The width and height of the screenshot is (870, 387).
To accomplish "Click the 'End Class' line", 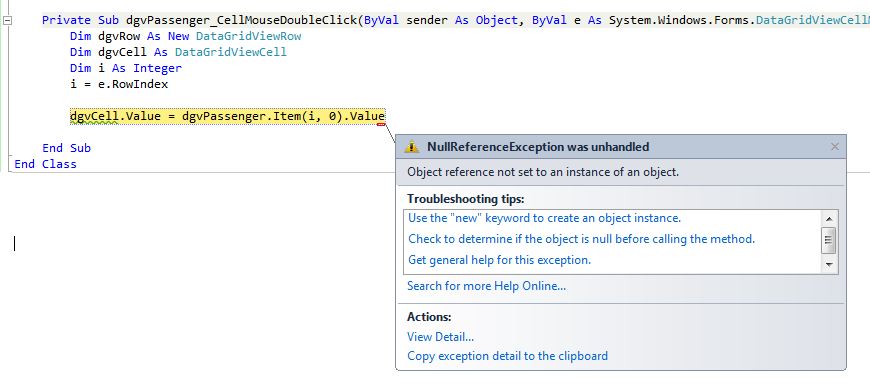I will 45,164.
